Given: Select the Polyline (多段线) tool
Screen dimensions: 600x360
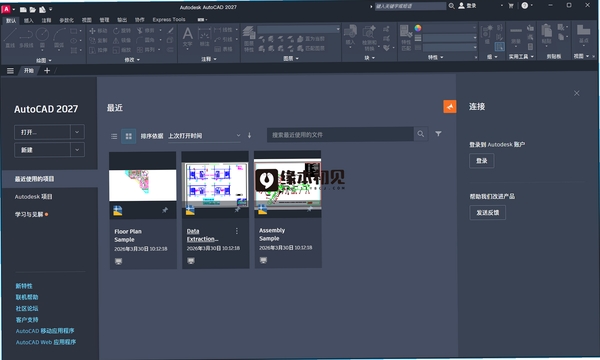Looking at the screenshot, I should 26,37.
